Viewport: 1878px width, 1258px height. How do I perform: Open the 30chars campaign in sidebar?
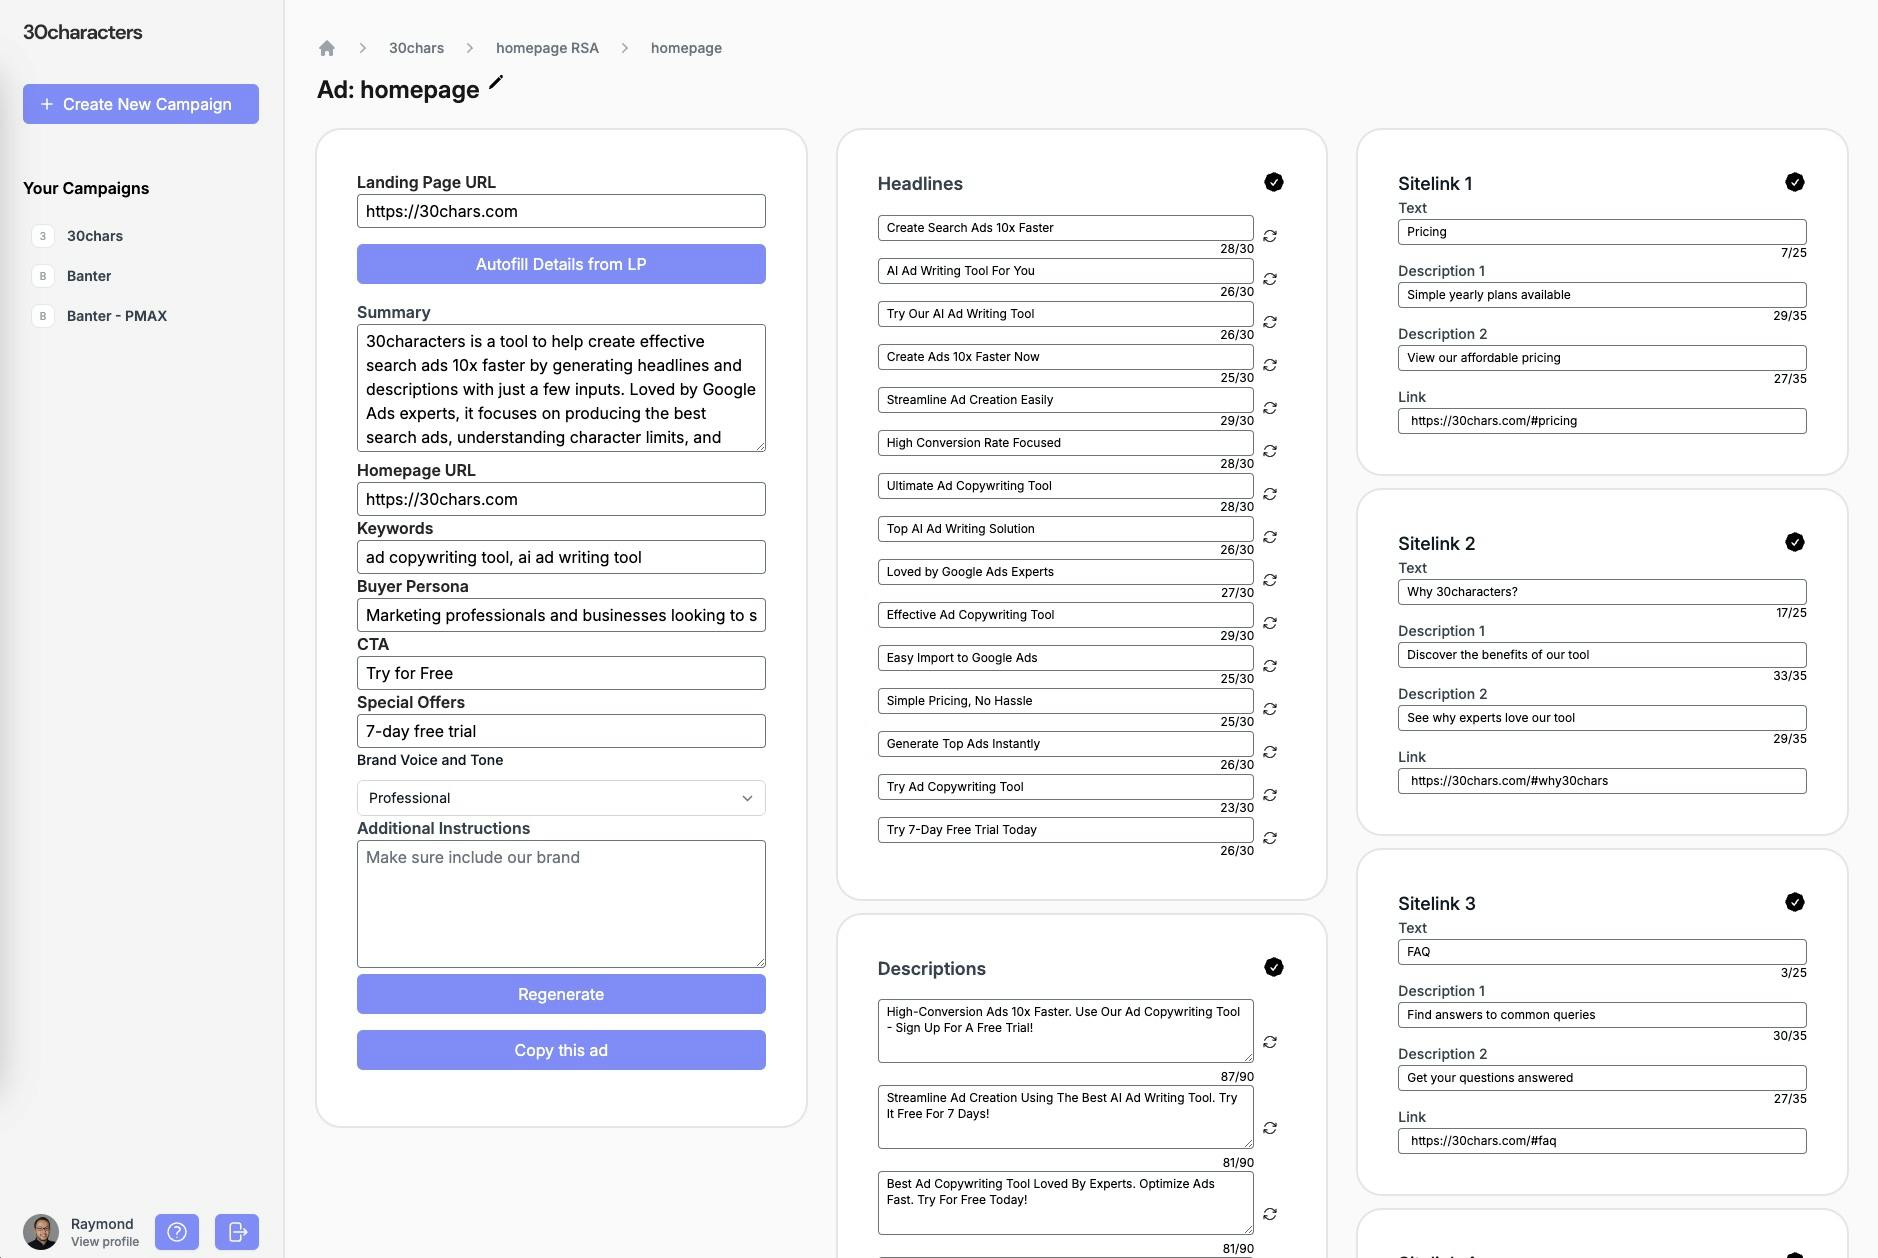[x=95, y=236]
